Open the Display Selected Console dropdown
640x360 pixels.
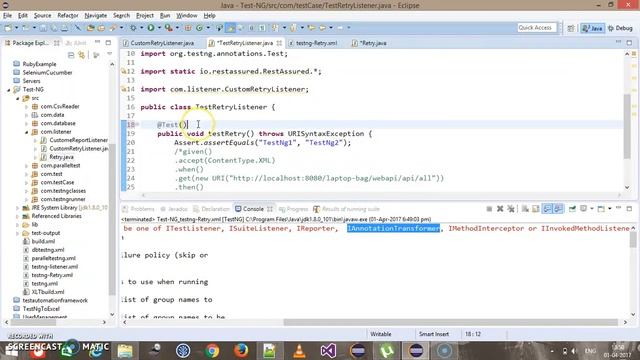pyautogui.click(x=592, y=209)
